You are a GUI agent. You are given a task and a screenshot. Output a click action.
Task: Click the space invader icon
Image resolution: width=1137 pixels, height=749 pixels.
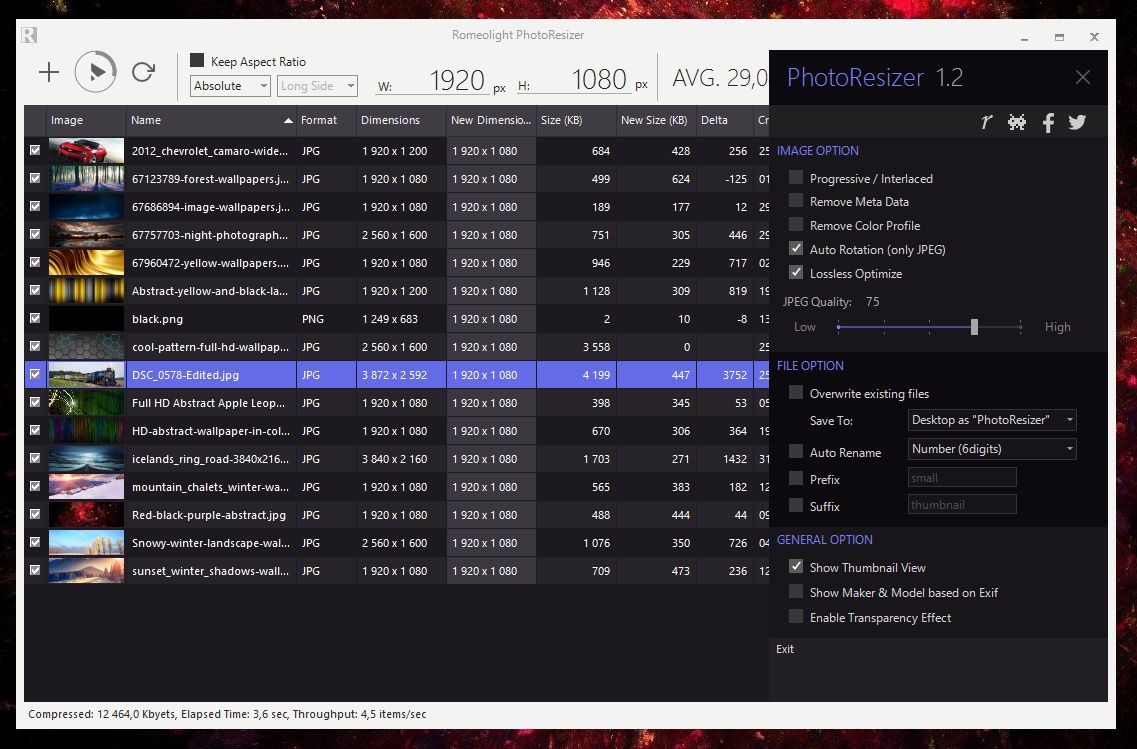(1017, 122)
